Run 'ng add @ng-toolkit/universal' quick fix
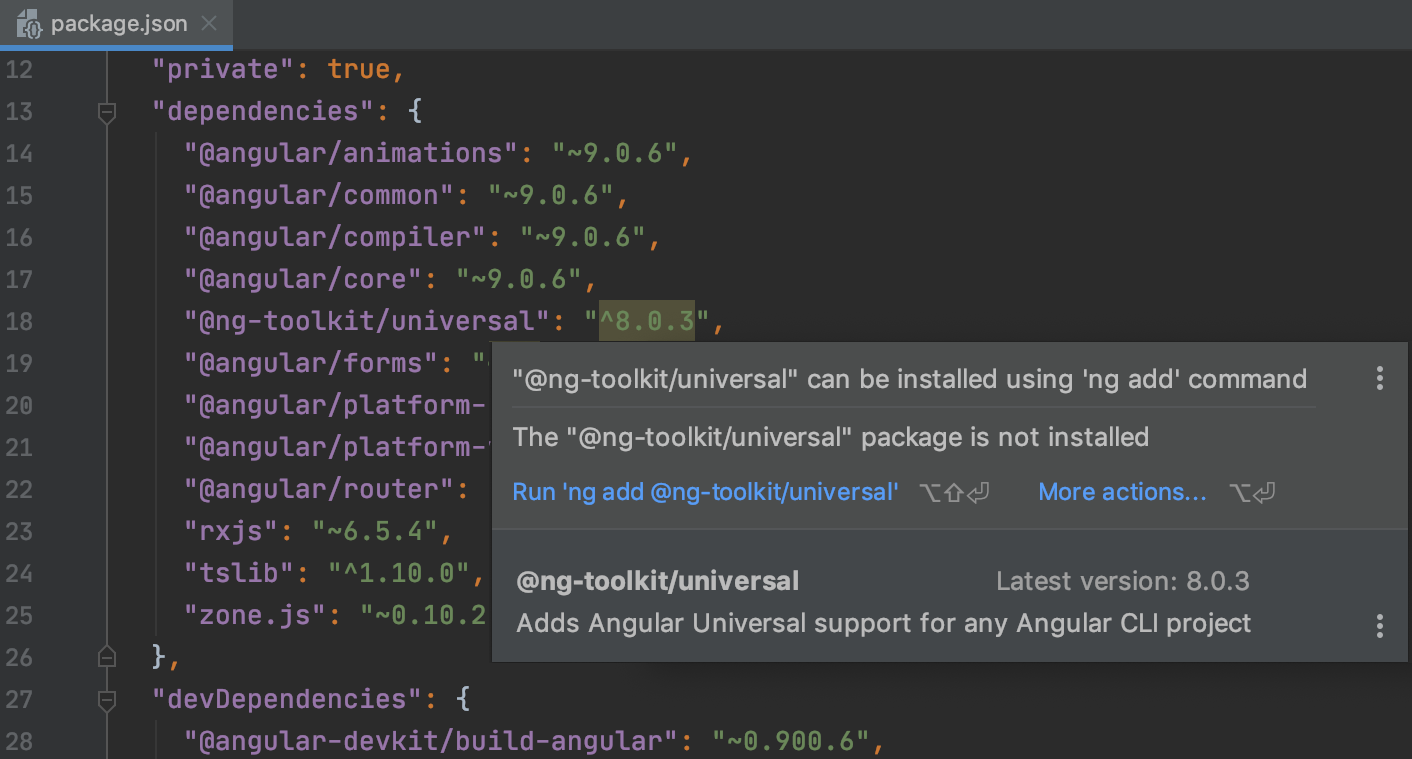The image size is (1412, 759). 705,492
